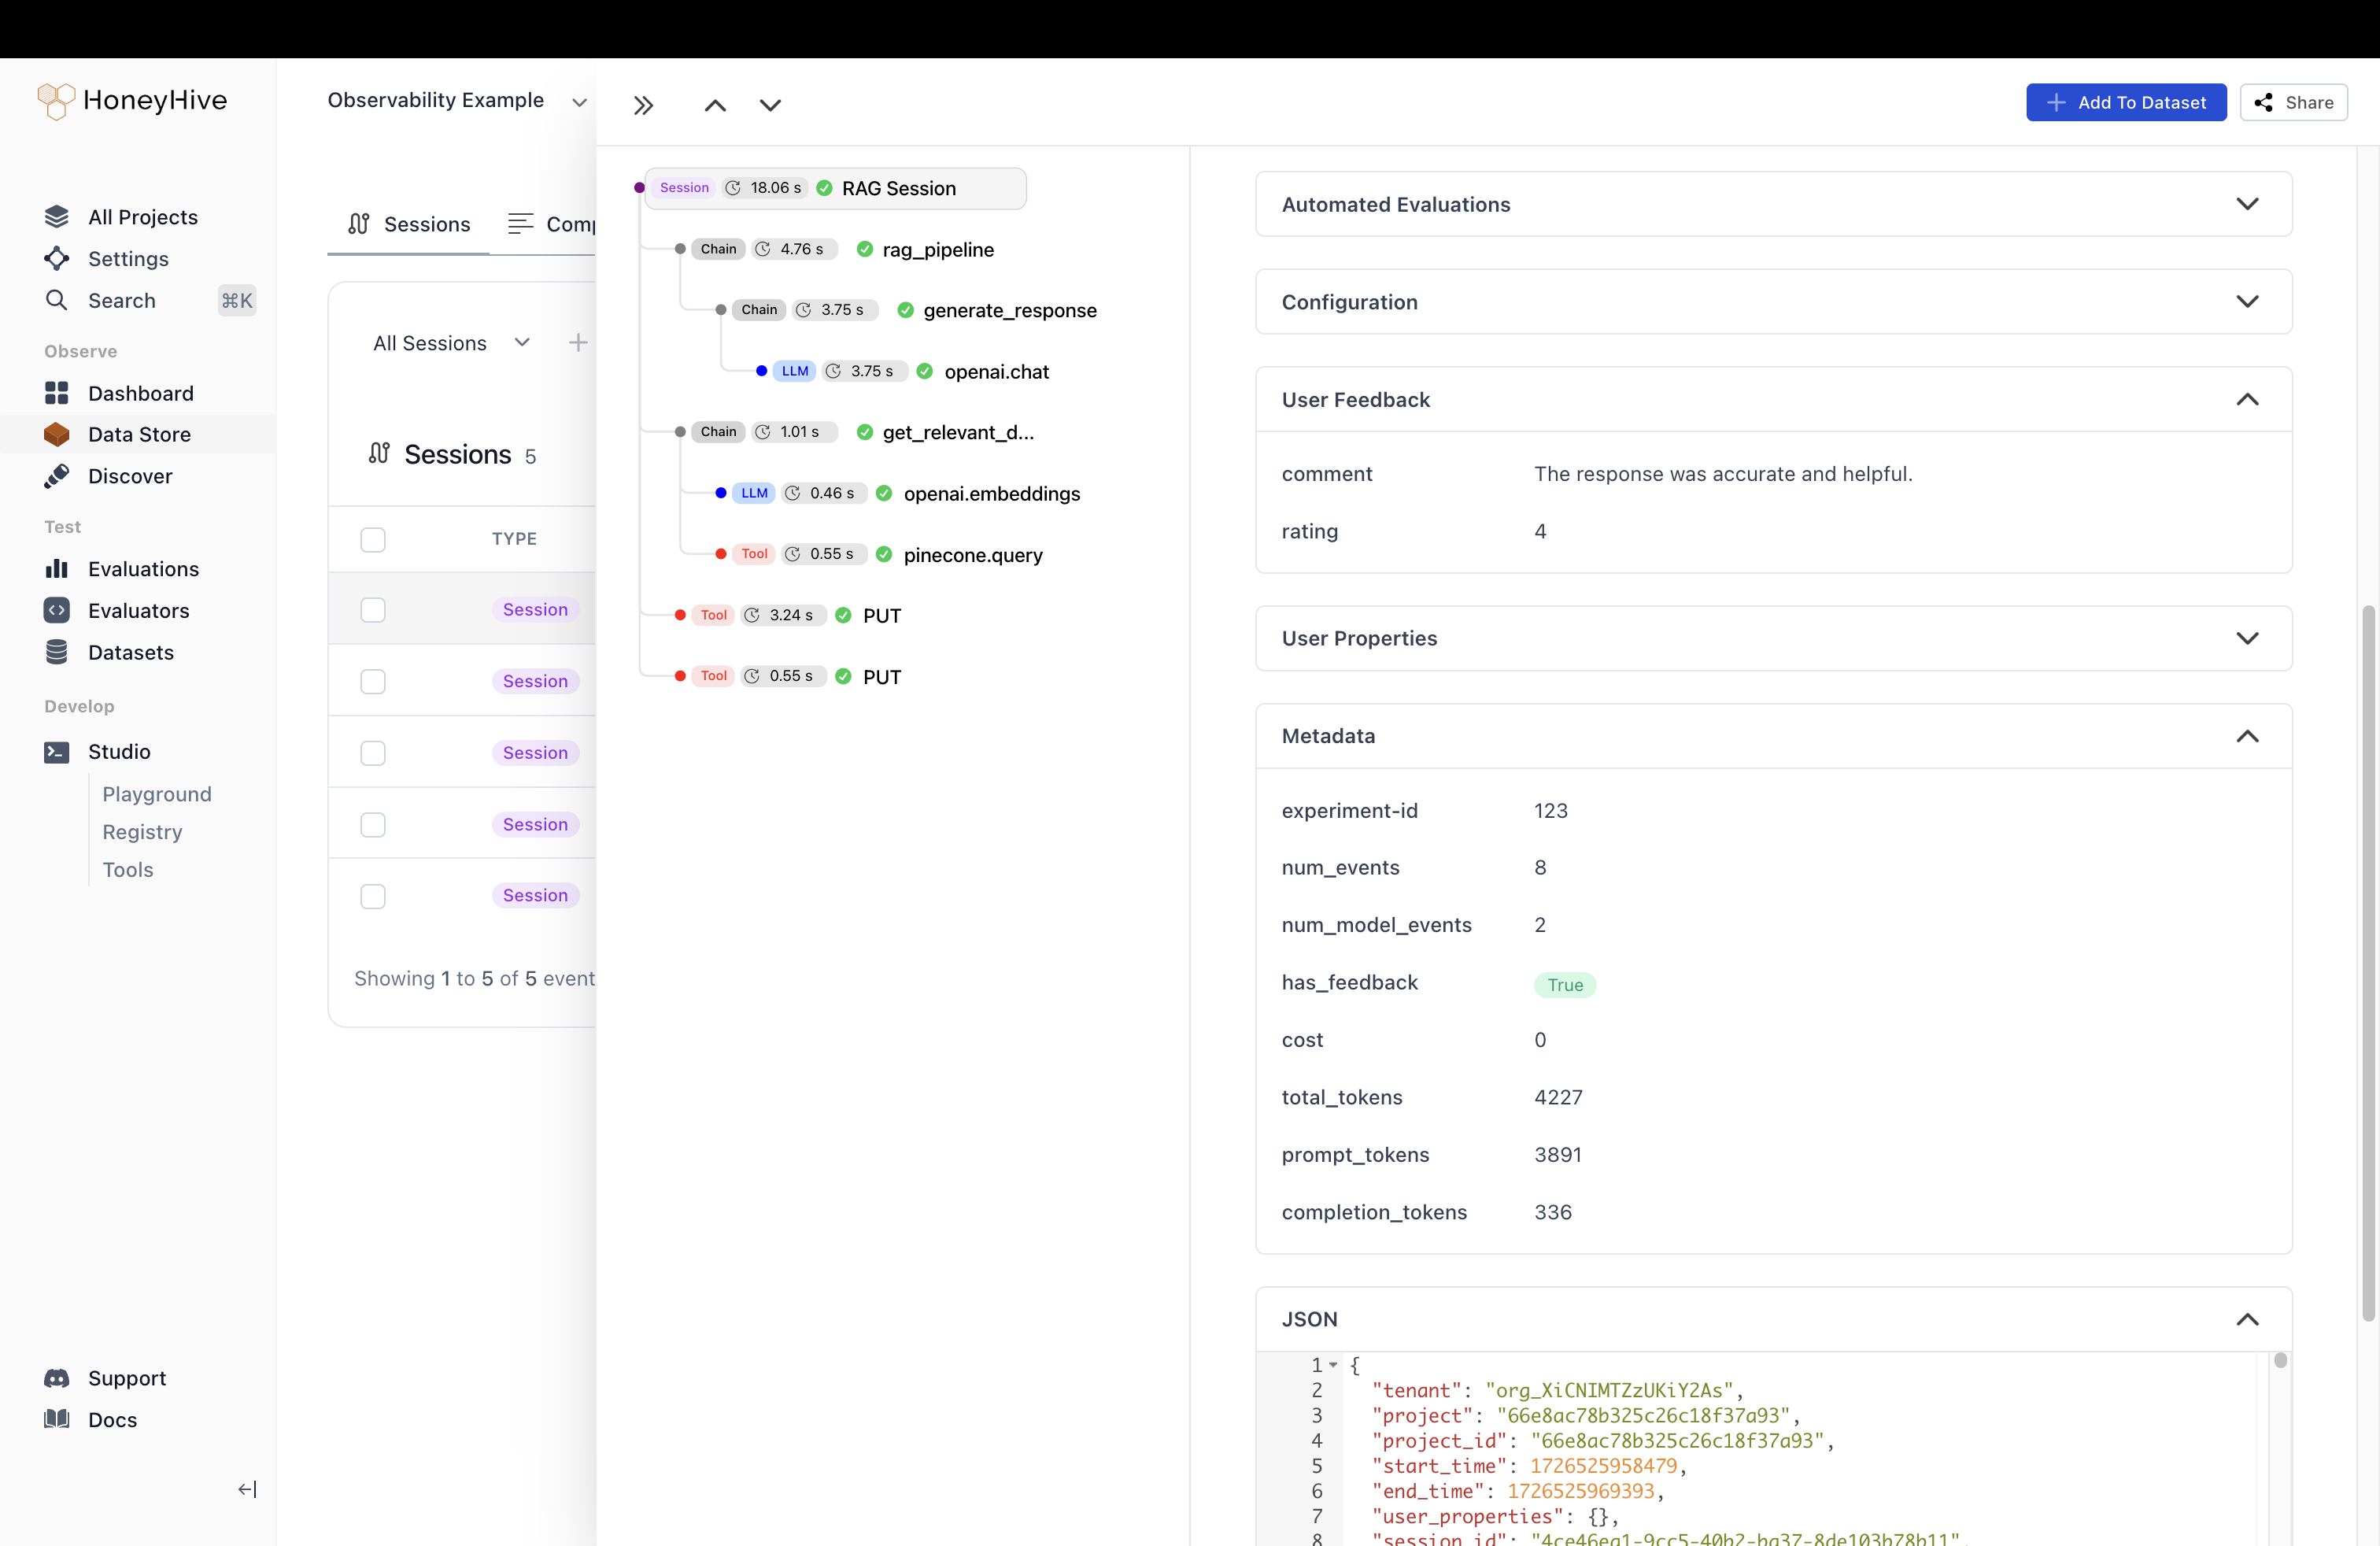Click the Share button
The height and width of the screenshot is (1546, 2380).
point(2293,102)
